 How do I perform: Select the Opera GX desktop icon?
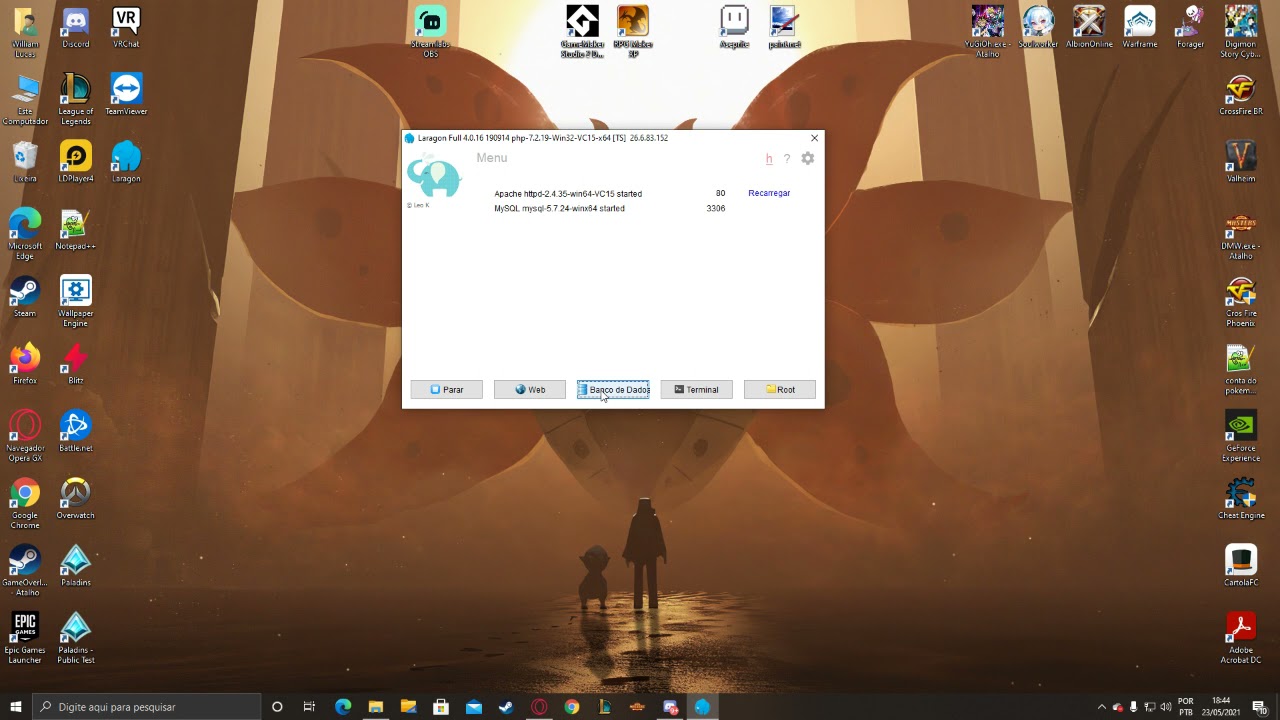(25, 436)
